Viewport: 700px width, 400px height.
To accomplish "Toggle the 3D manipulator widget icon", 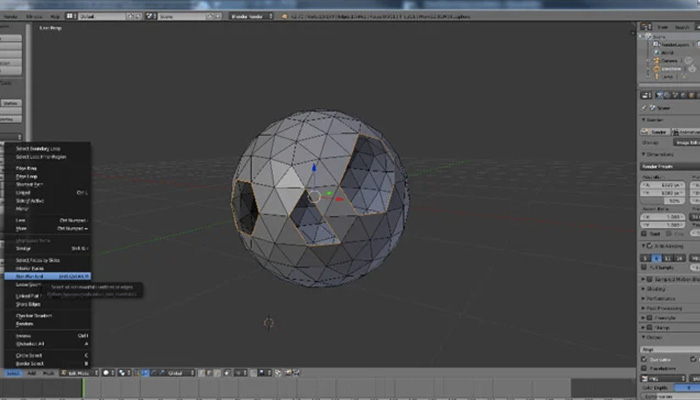I will (138, 373).
